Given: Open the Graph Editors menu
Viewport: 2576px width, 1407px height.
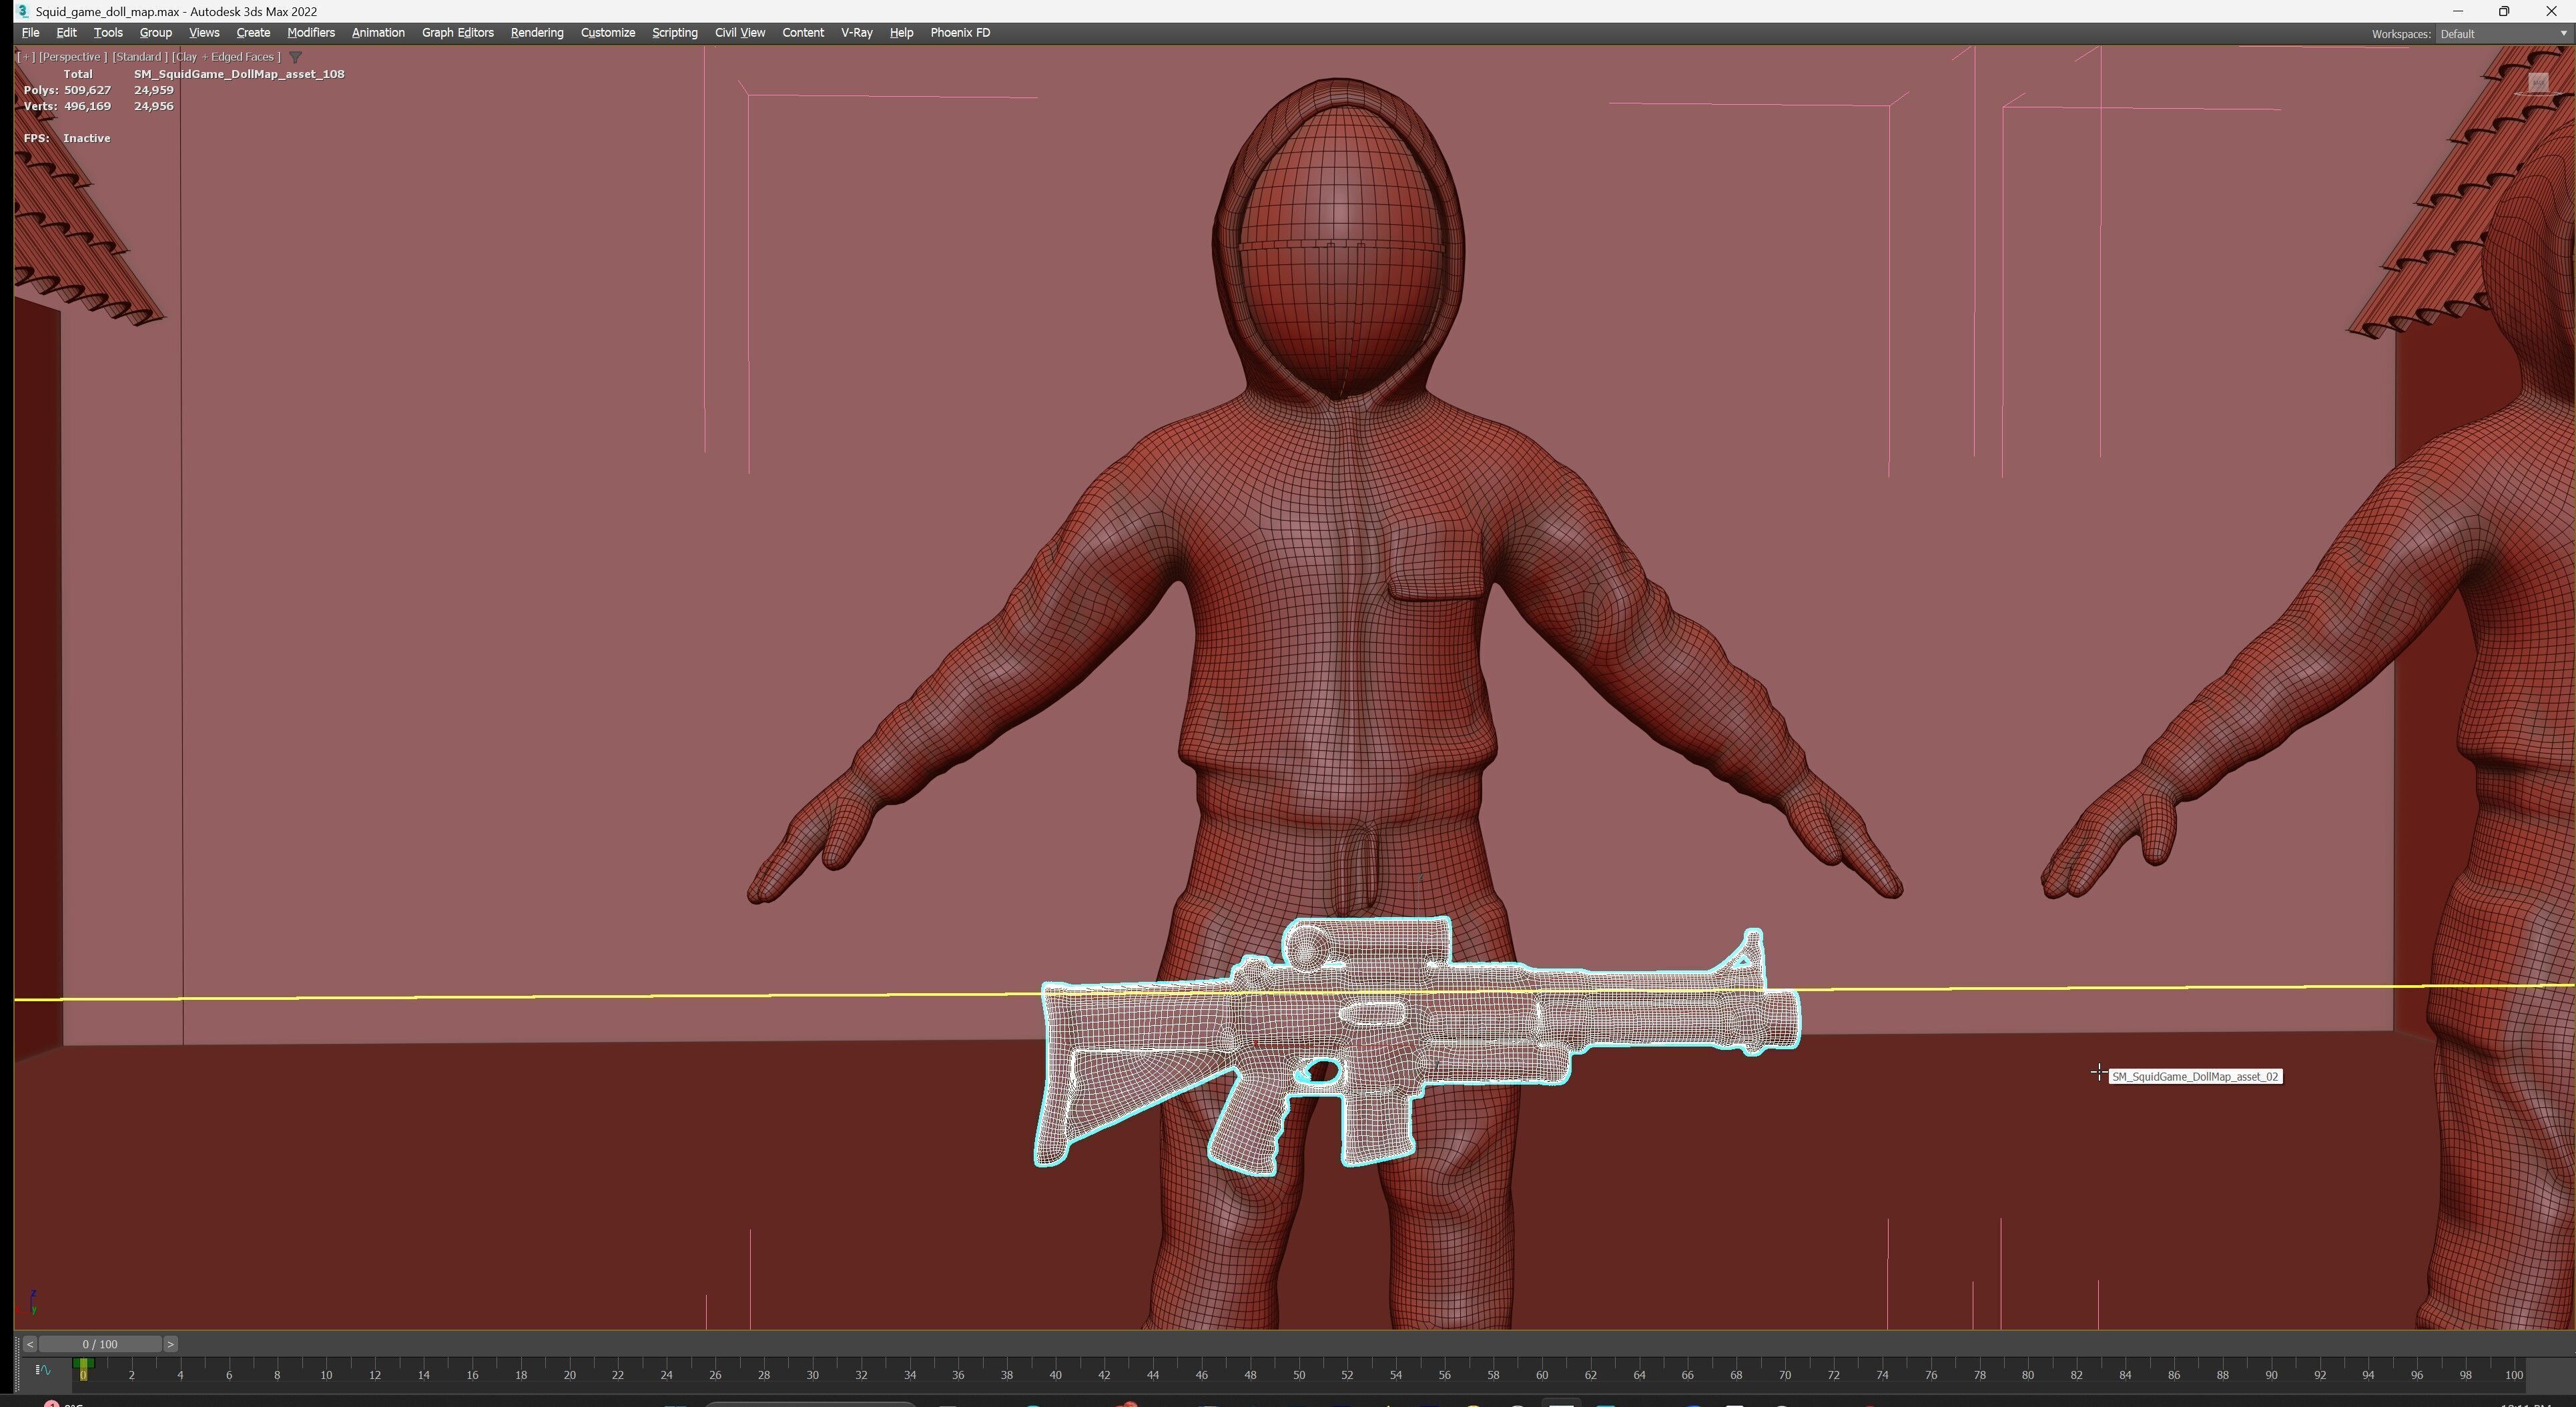Looking at the screenshot, I should click(458, 33).
